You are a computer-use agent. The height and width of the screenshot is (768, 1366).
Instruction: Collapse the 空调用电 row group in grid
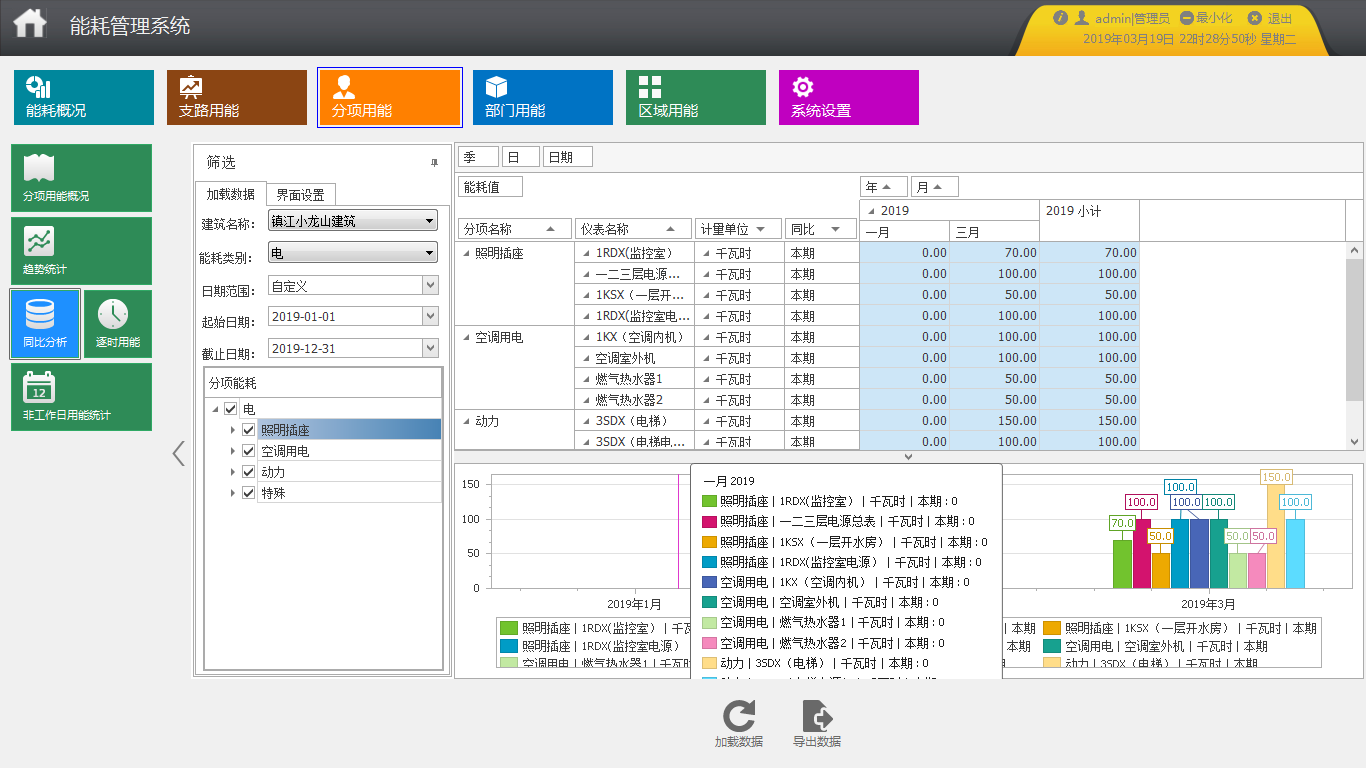[x=466, y=338]
